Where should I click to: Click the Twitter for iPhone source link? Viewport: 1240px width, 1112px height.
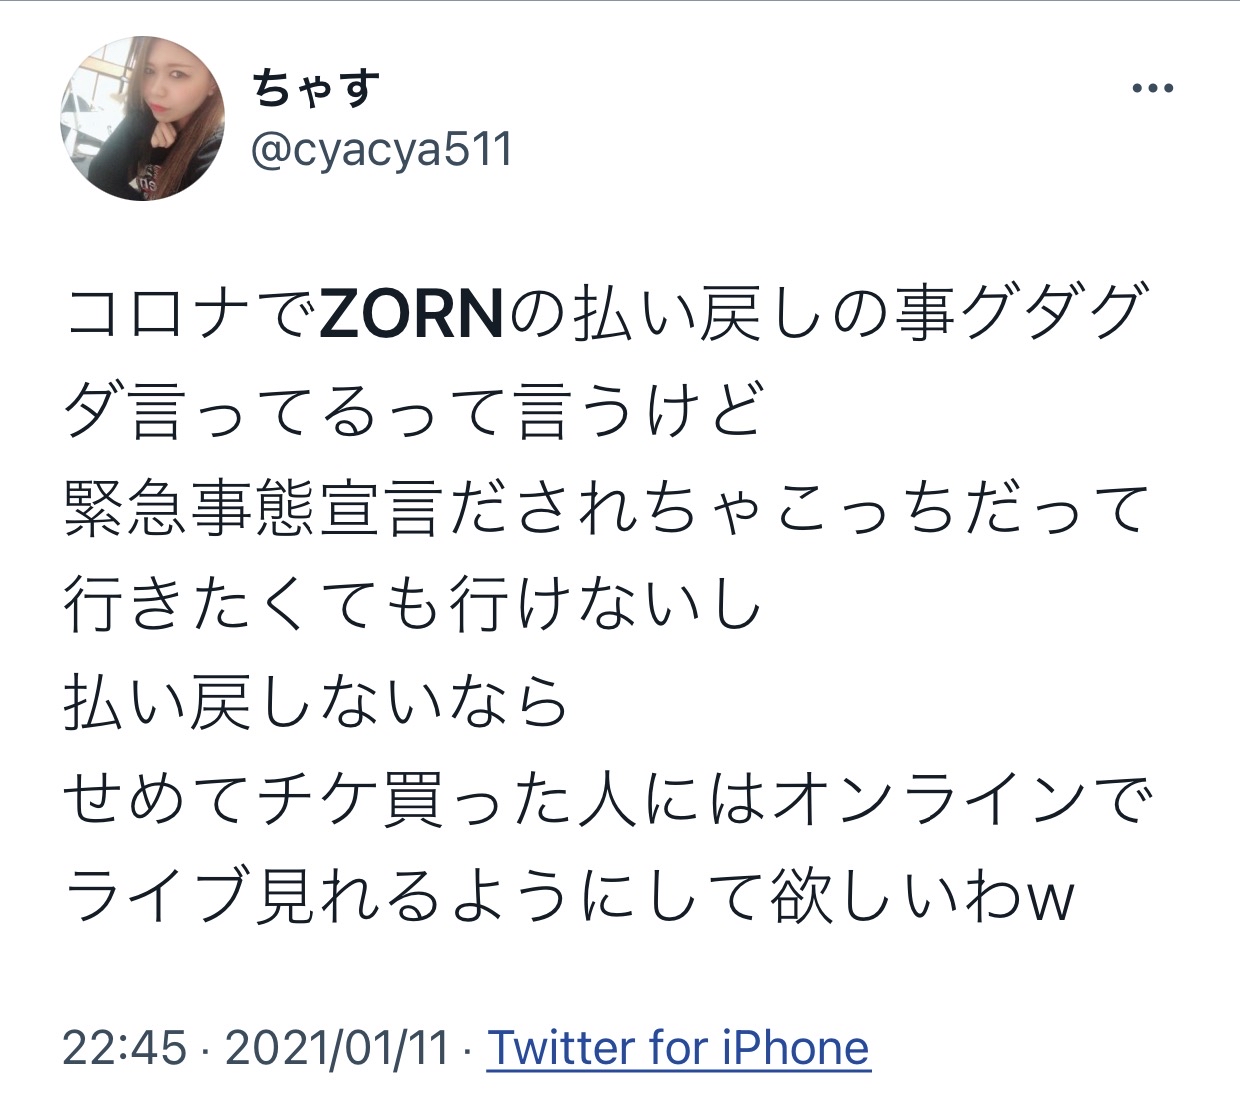click(678, 1048)
